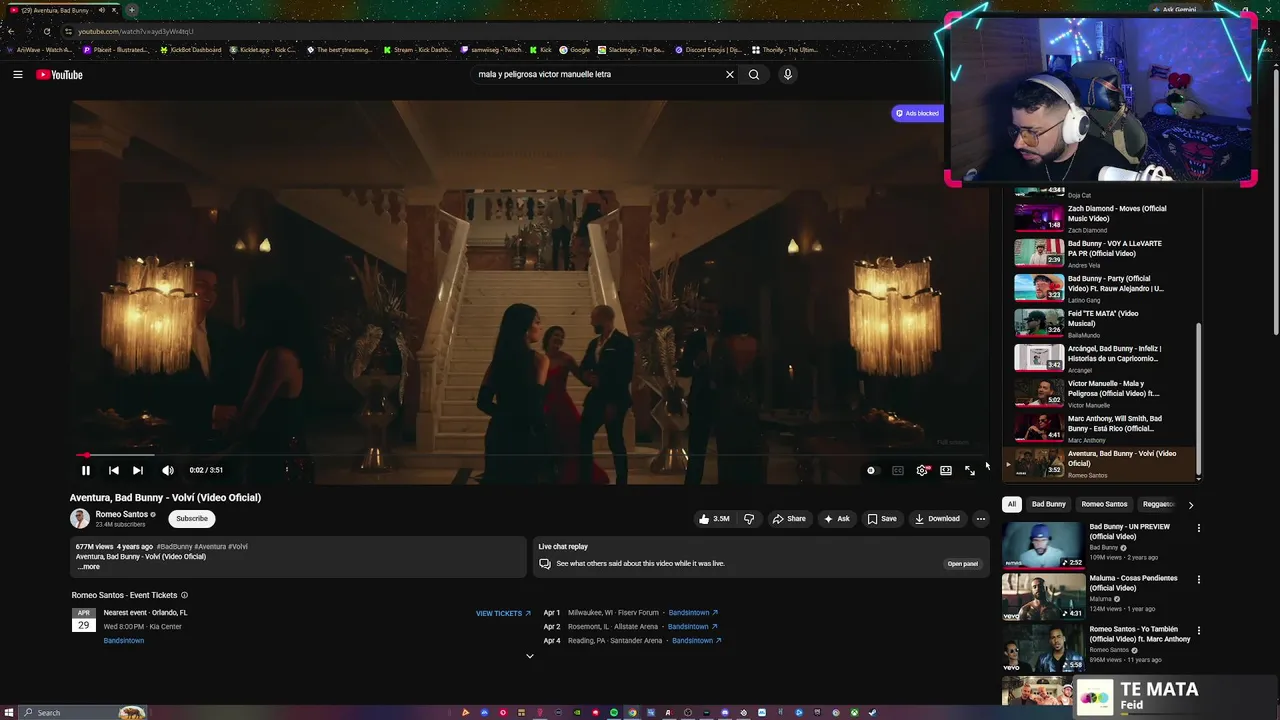Screen dimensions: 1280x720
Task: Click the browser reload button
Action: pyautogui.click(x=46, y=31)
